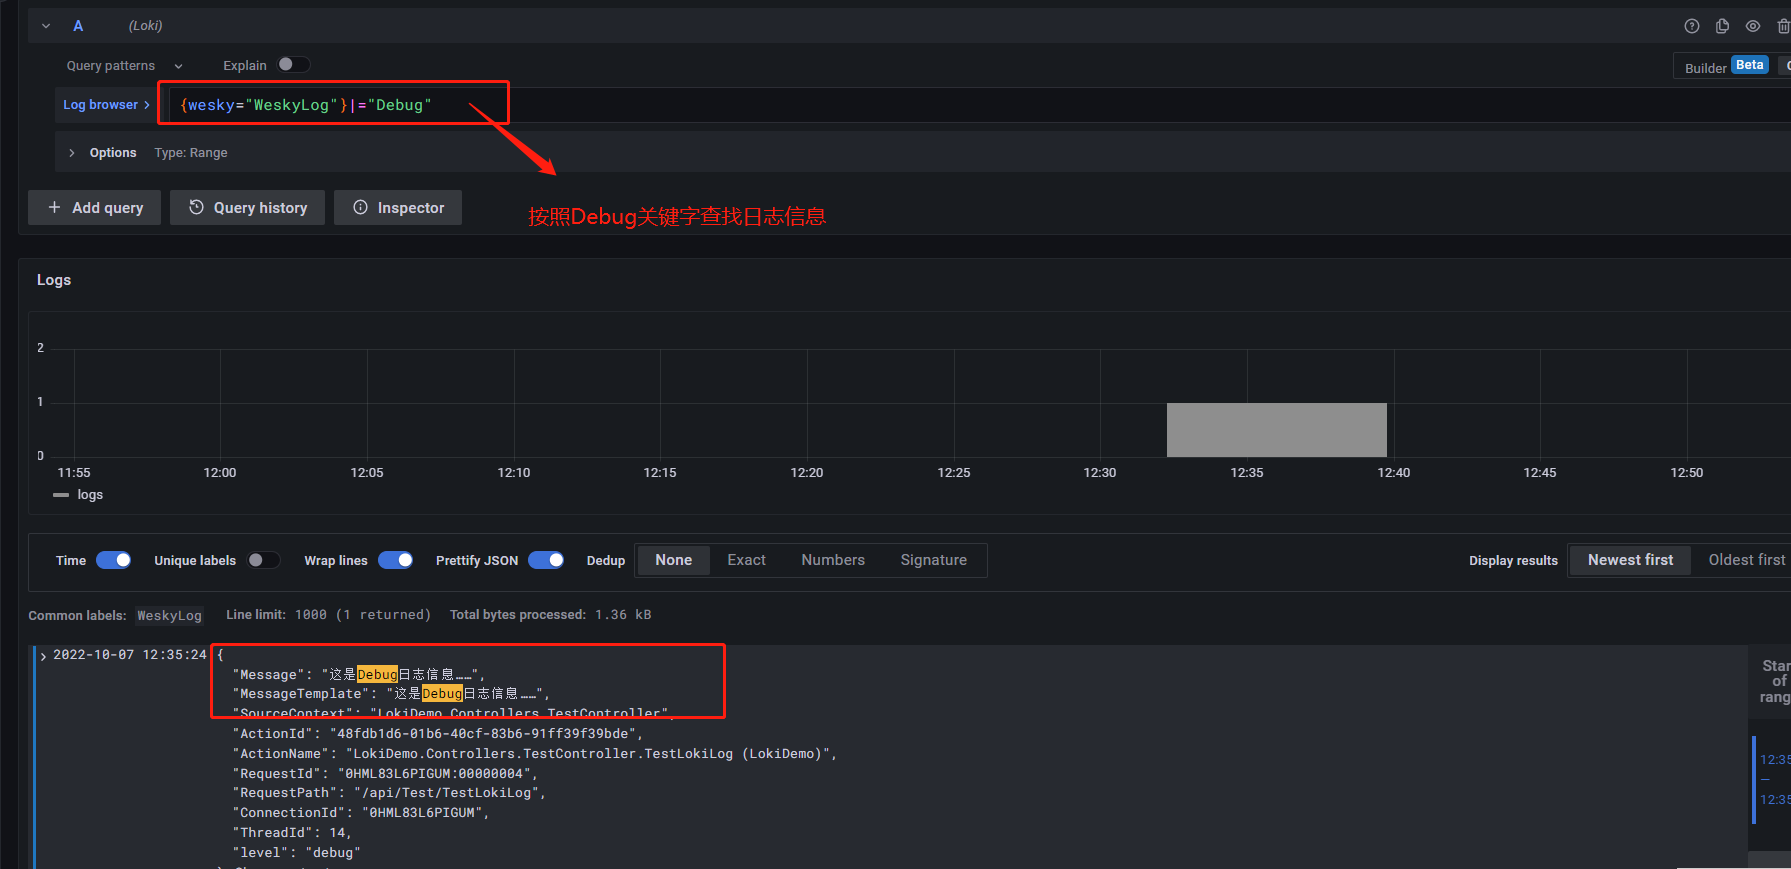Open Query history

click(247, 208)
